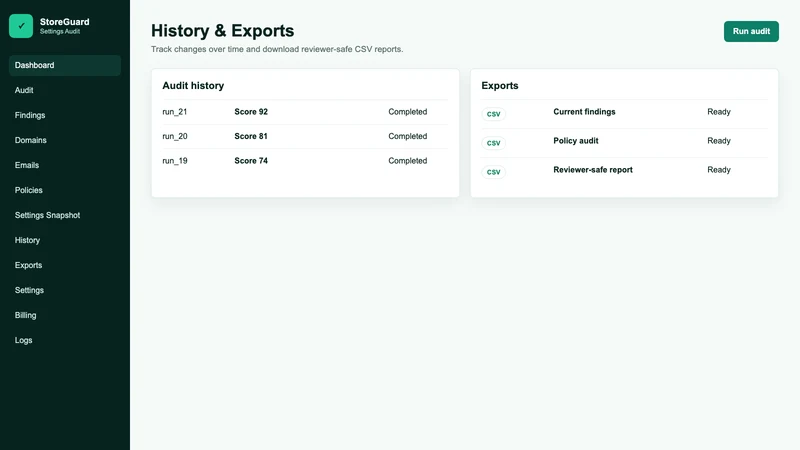Open the Emails sidebar section
800x450 pixels.
coord(65,165)
